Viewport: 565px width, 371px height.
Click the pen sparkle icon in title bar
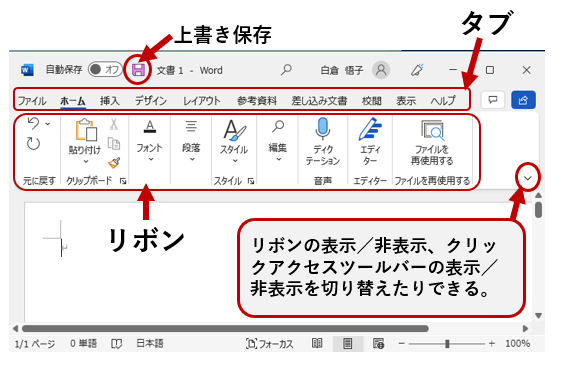point(417,70)
